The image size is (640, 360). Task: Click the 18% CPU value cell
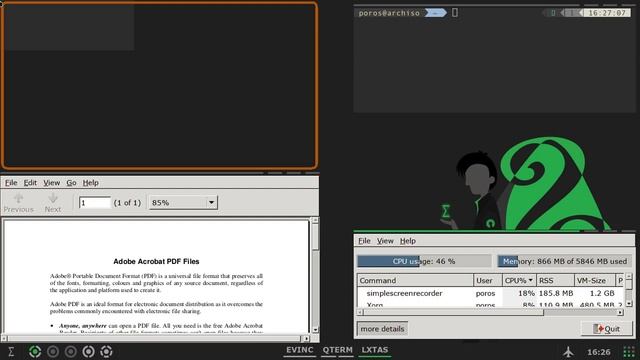point(527,293)
